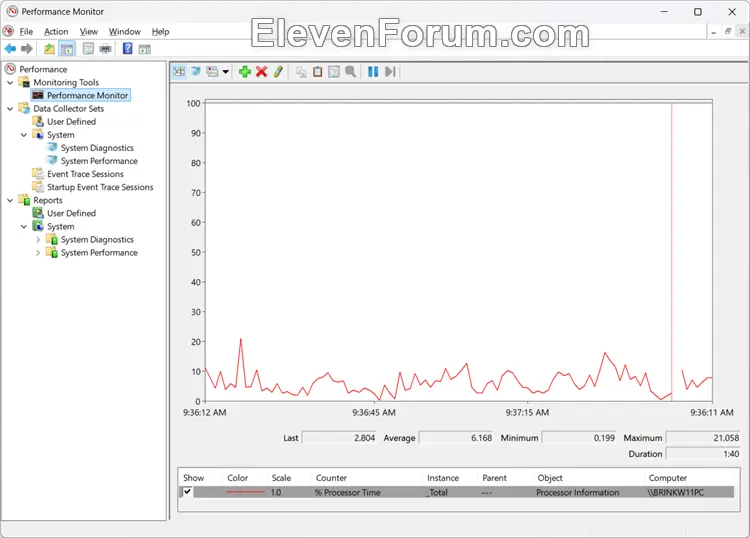
Task: Open the graph type dropdown arrow
Action: click(226, 72)
